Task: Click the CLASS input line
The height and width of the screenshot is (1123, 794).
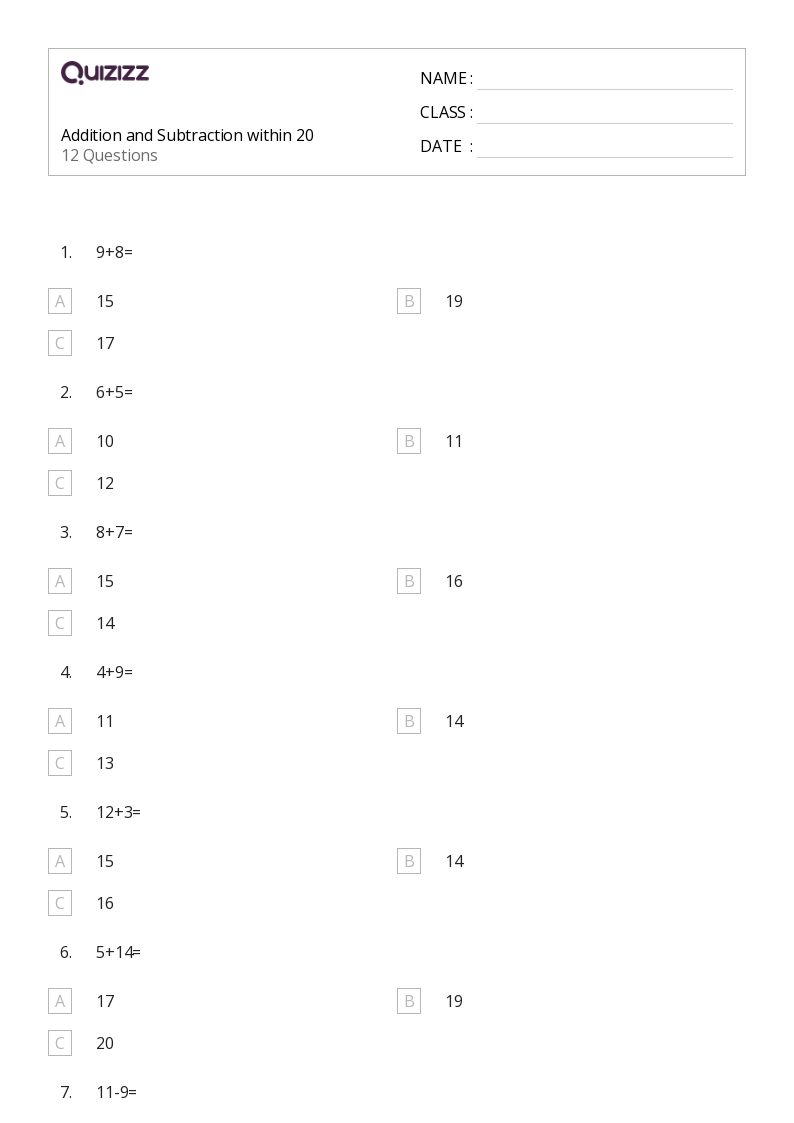Action: pos(604,113)
